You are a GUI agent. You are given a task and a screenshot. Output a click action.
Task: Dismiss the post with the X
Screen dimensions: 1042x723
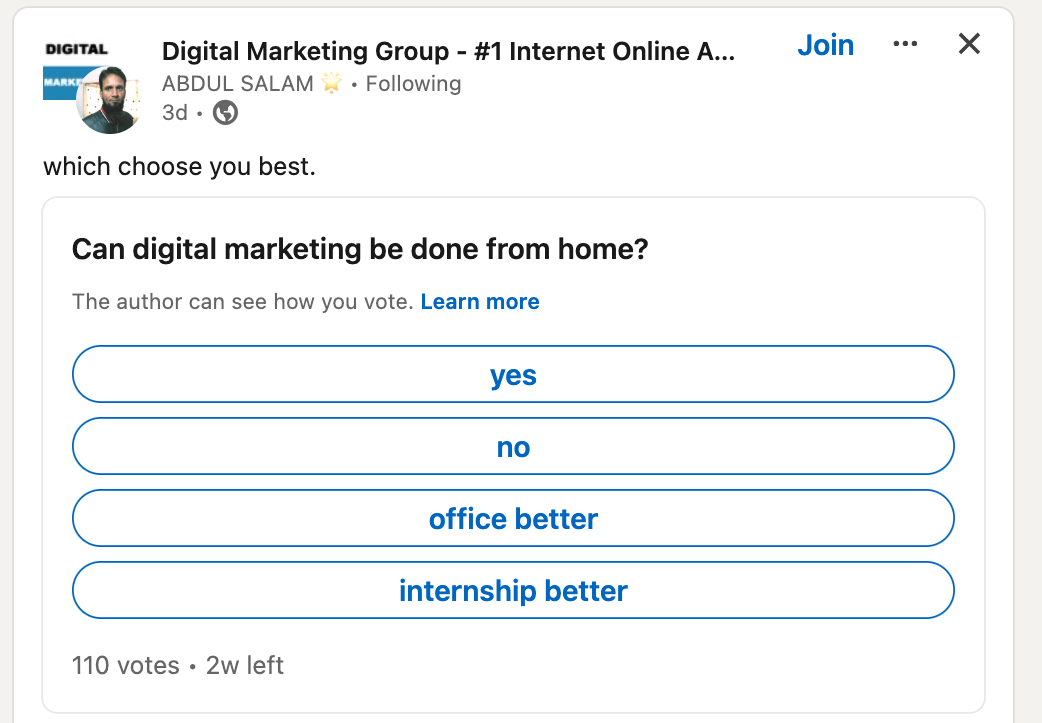point(968,44)
